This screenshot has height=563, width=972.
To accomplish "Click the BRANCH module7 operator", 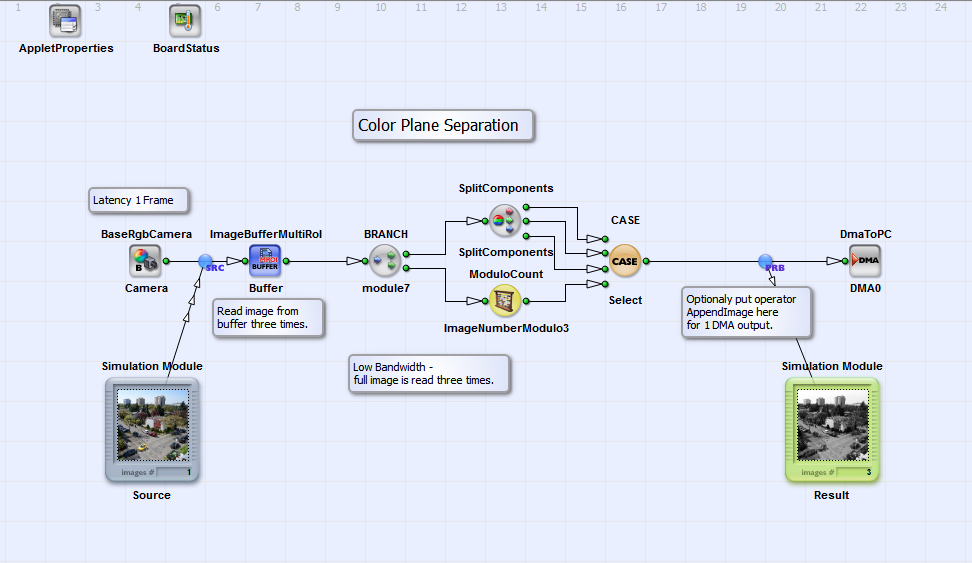I will [385, 261].
